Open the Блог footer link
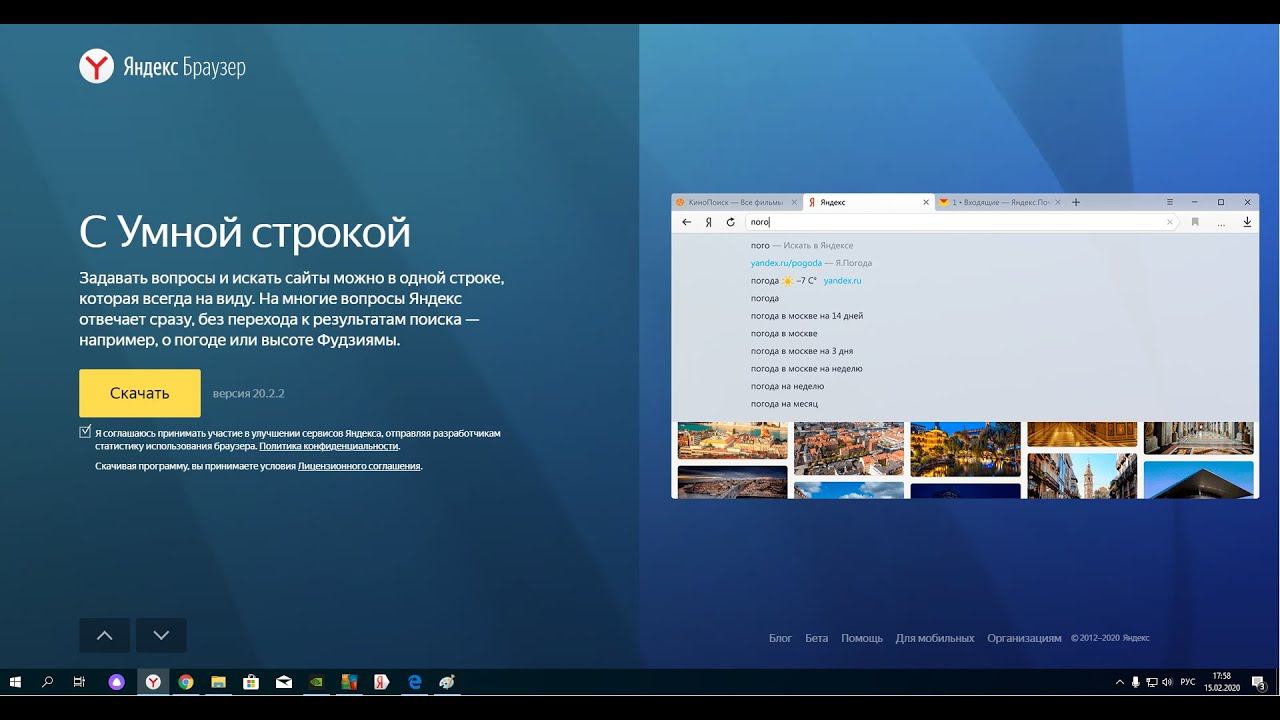This screenshot has height=720, width=1280. (780, 638)
